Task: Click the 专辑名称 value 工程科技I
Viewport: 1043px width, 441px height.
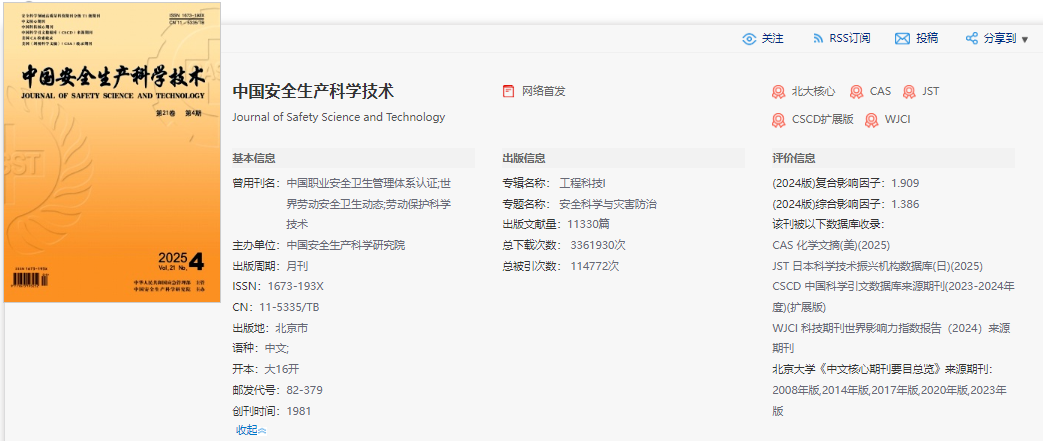Action: (583, 183)
